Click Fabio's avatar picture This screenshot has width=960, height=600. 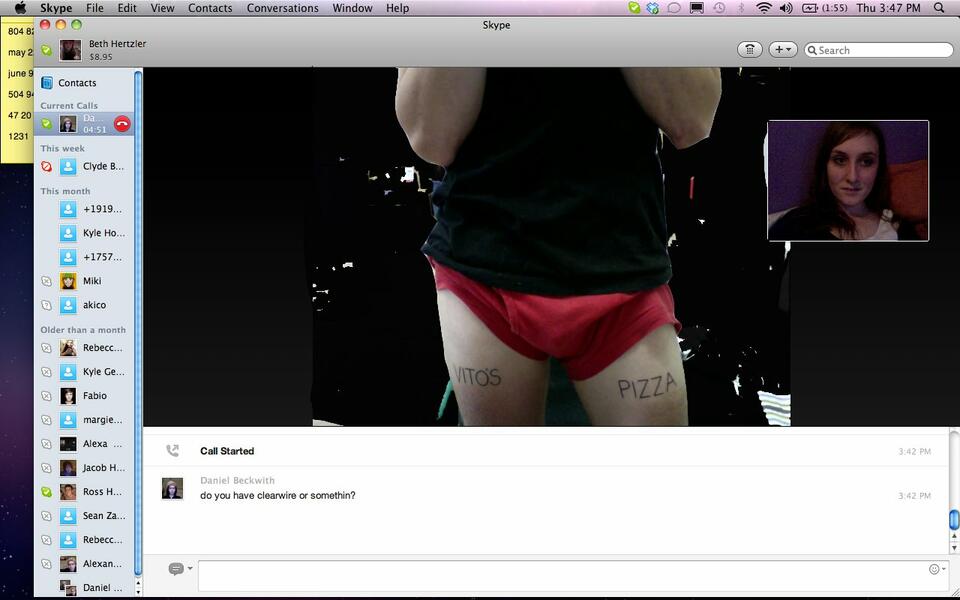pyautogui.click(x=68, y=396)
